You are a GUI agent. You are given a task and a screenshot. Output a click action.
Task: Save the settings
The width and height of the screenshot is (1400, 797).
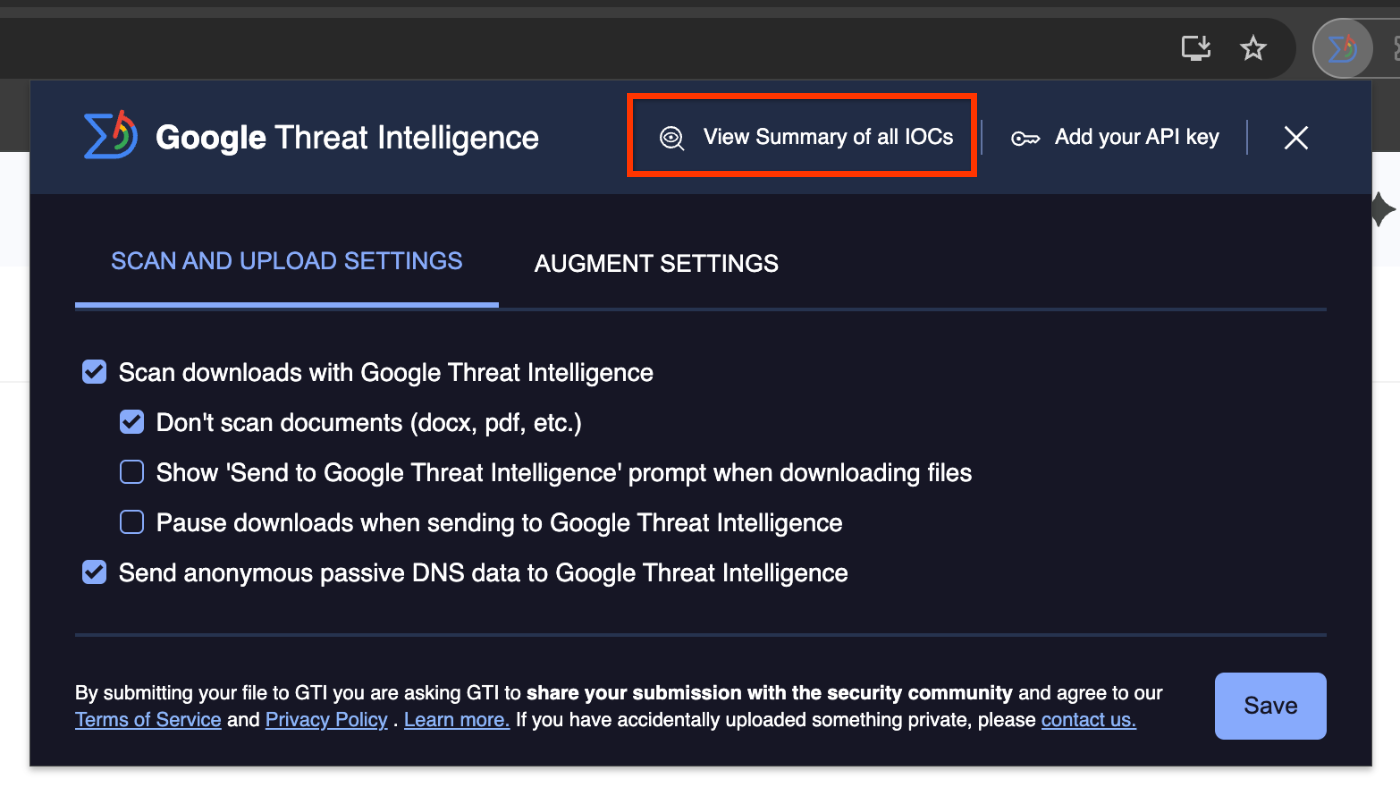point(1270,706)
